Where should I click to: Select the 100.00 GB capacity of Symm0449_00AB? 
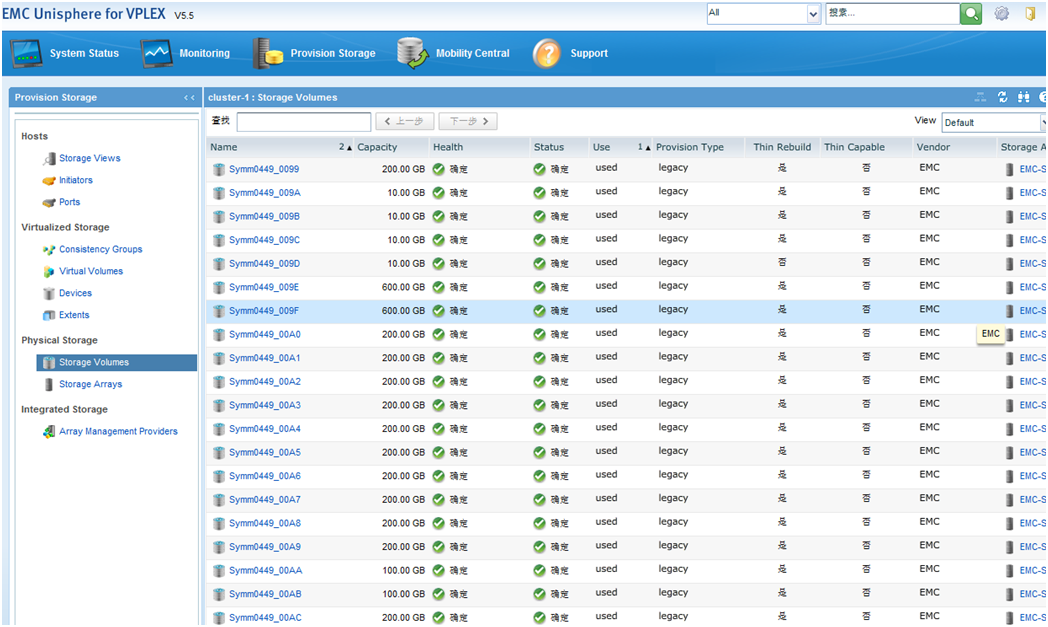(x=403, y=594)
